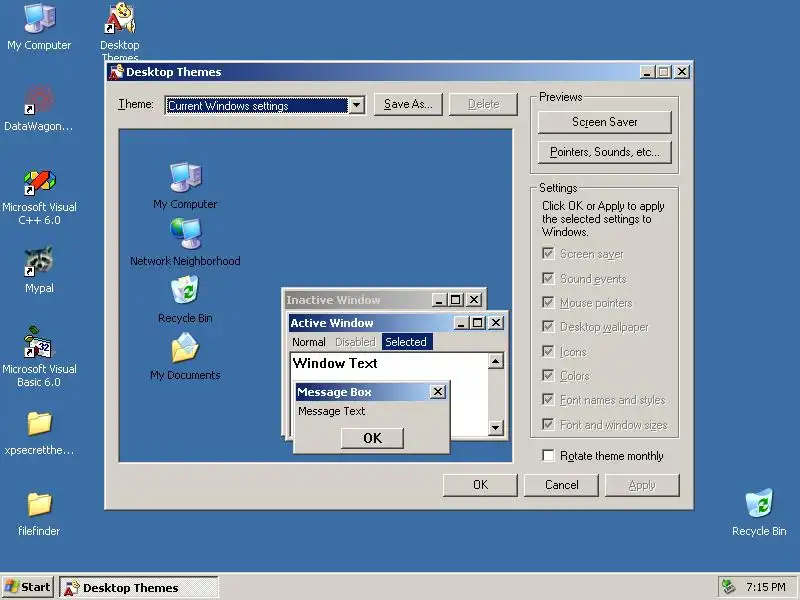
Task: Click OK in the Message Box preview
Action: (372, 438)
